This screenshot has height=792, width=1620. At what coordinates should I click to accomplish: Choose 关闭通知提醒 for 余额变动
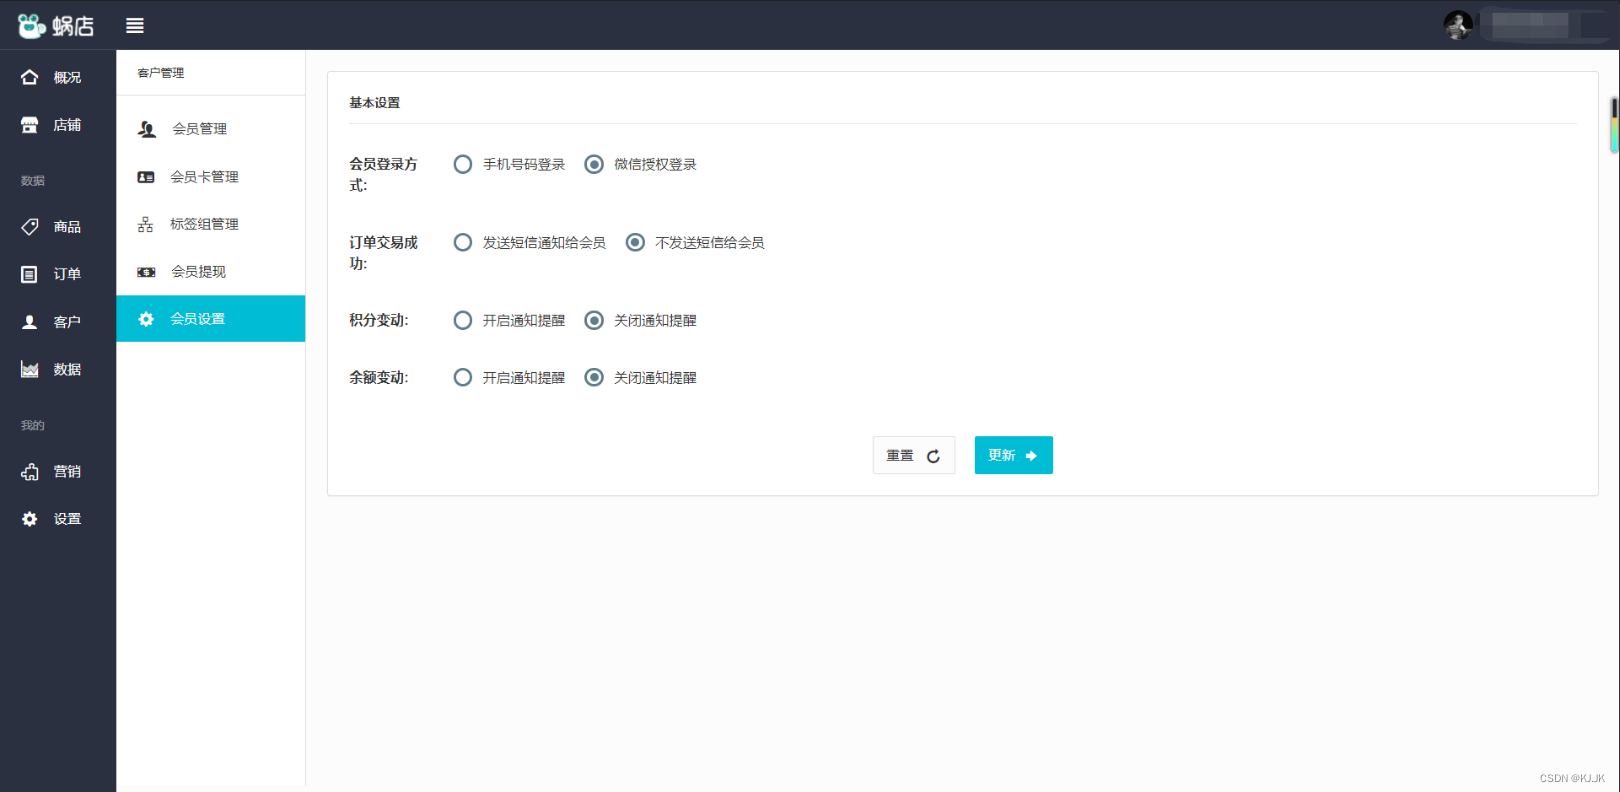pos(594,377)
